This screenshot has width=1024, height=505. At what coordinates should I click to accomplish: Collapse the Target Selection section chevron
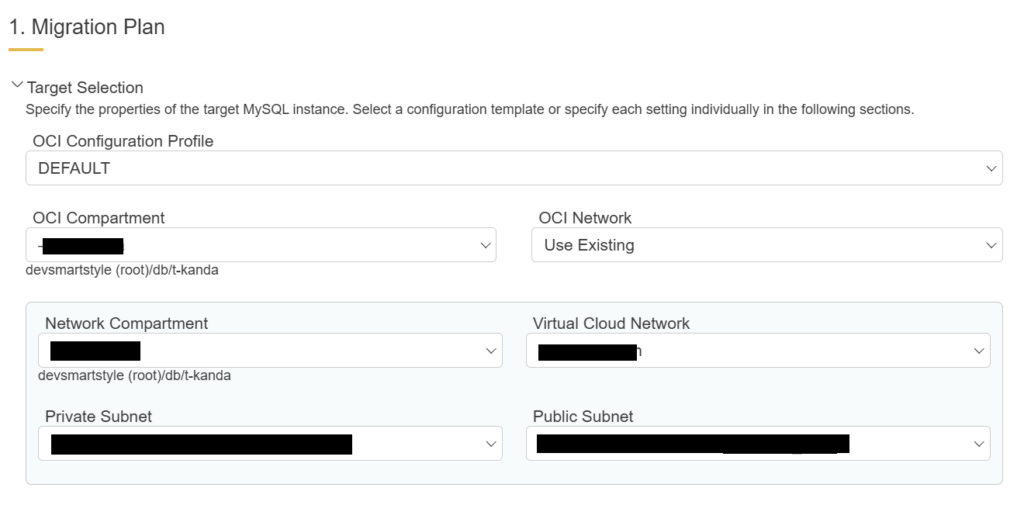point(16,87)
